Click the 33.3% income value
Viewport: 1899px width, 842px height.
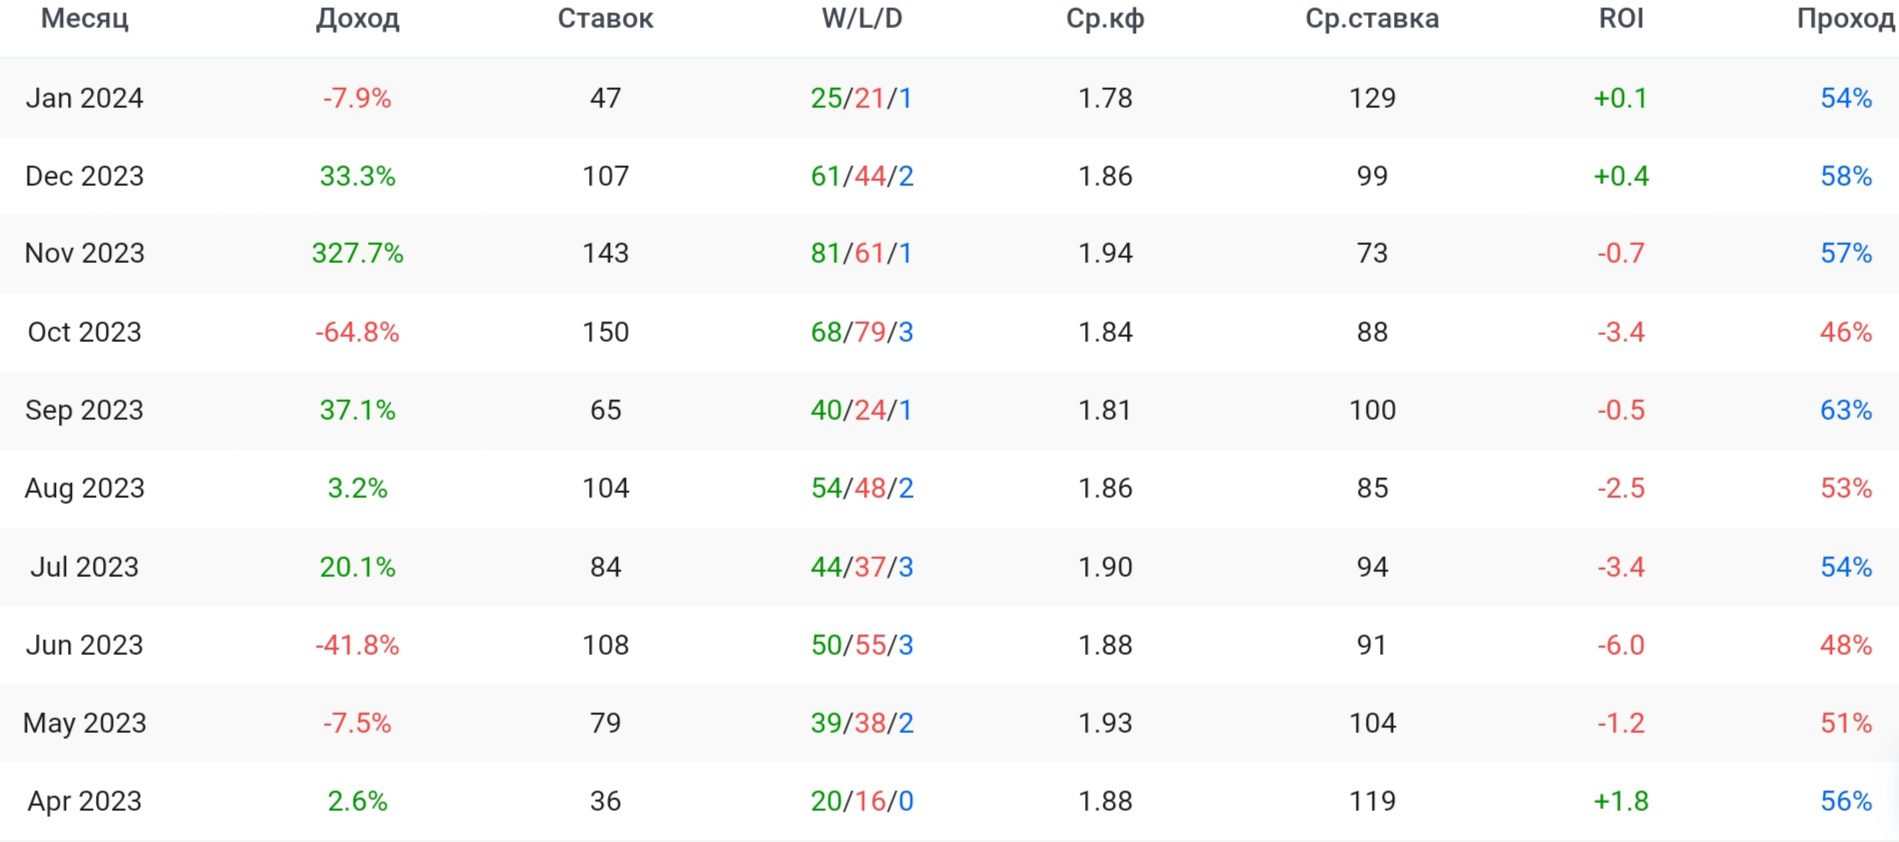click(x=357, y=176)
